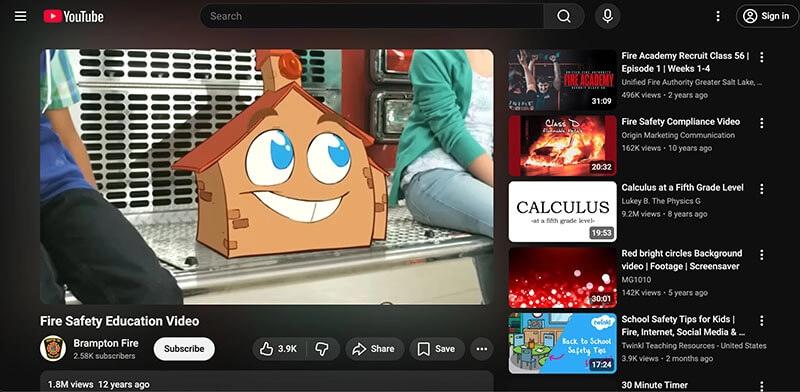Click title '30 Minute Timer'

click(x=655, y=385)
